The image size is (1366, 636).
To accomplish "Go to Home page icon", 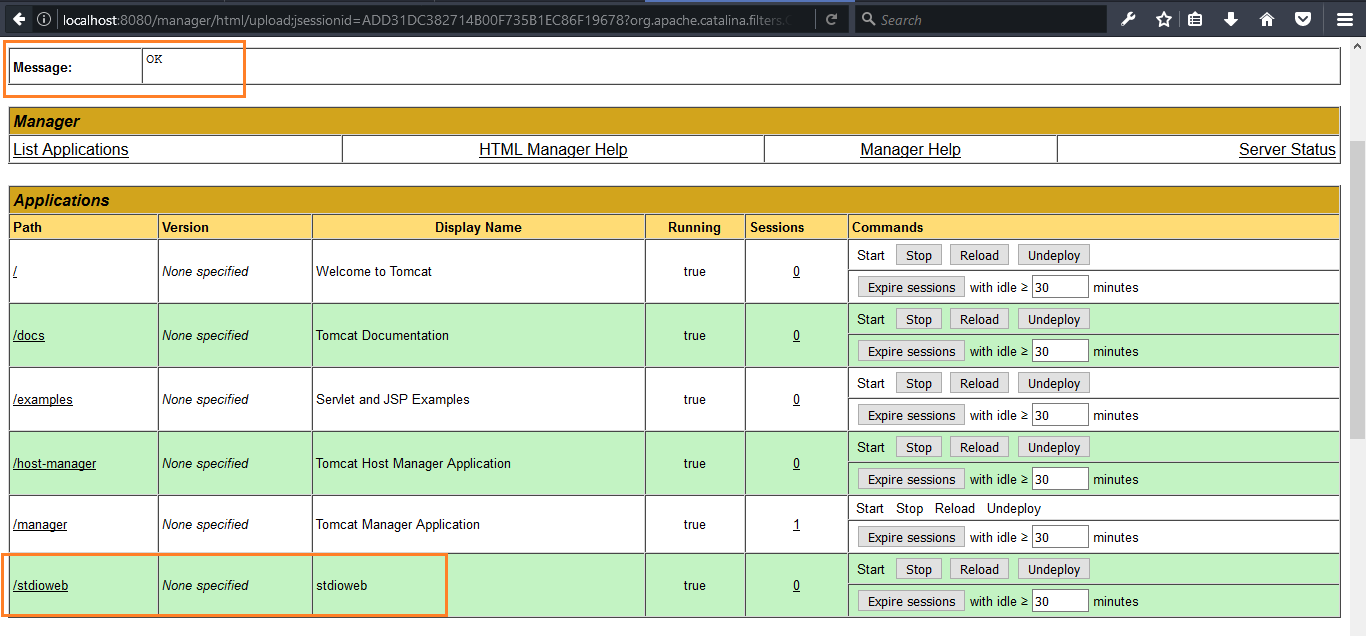I will 1267,19.
